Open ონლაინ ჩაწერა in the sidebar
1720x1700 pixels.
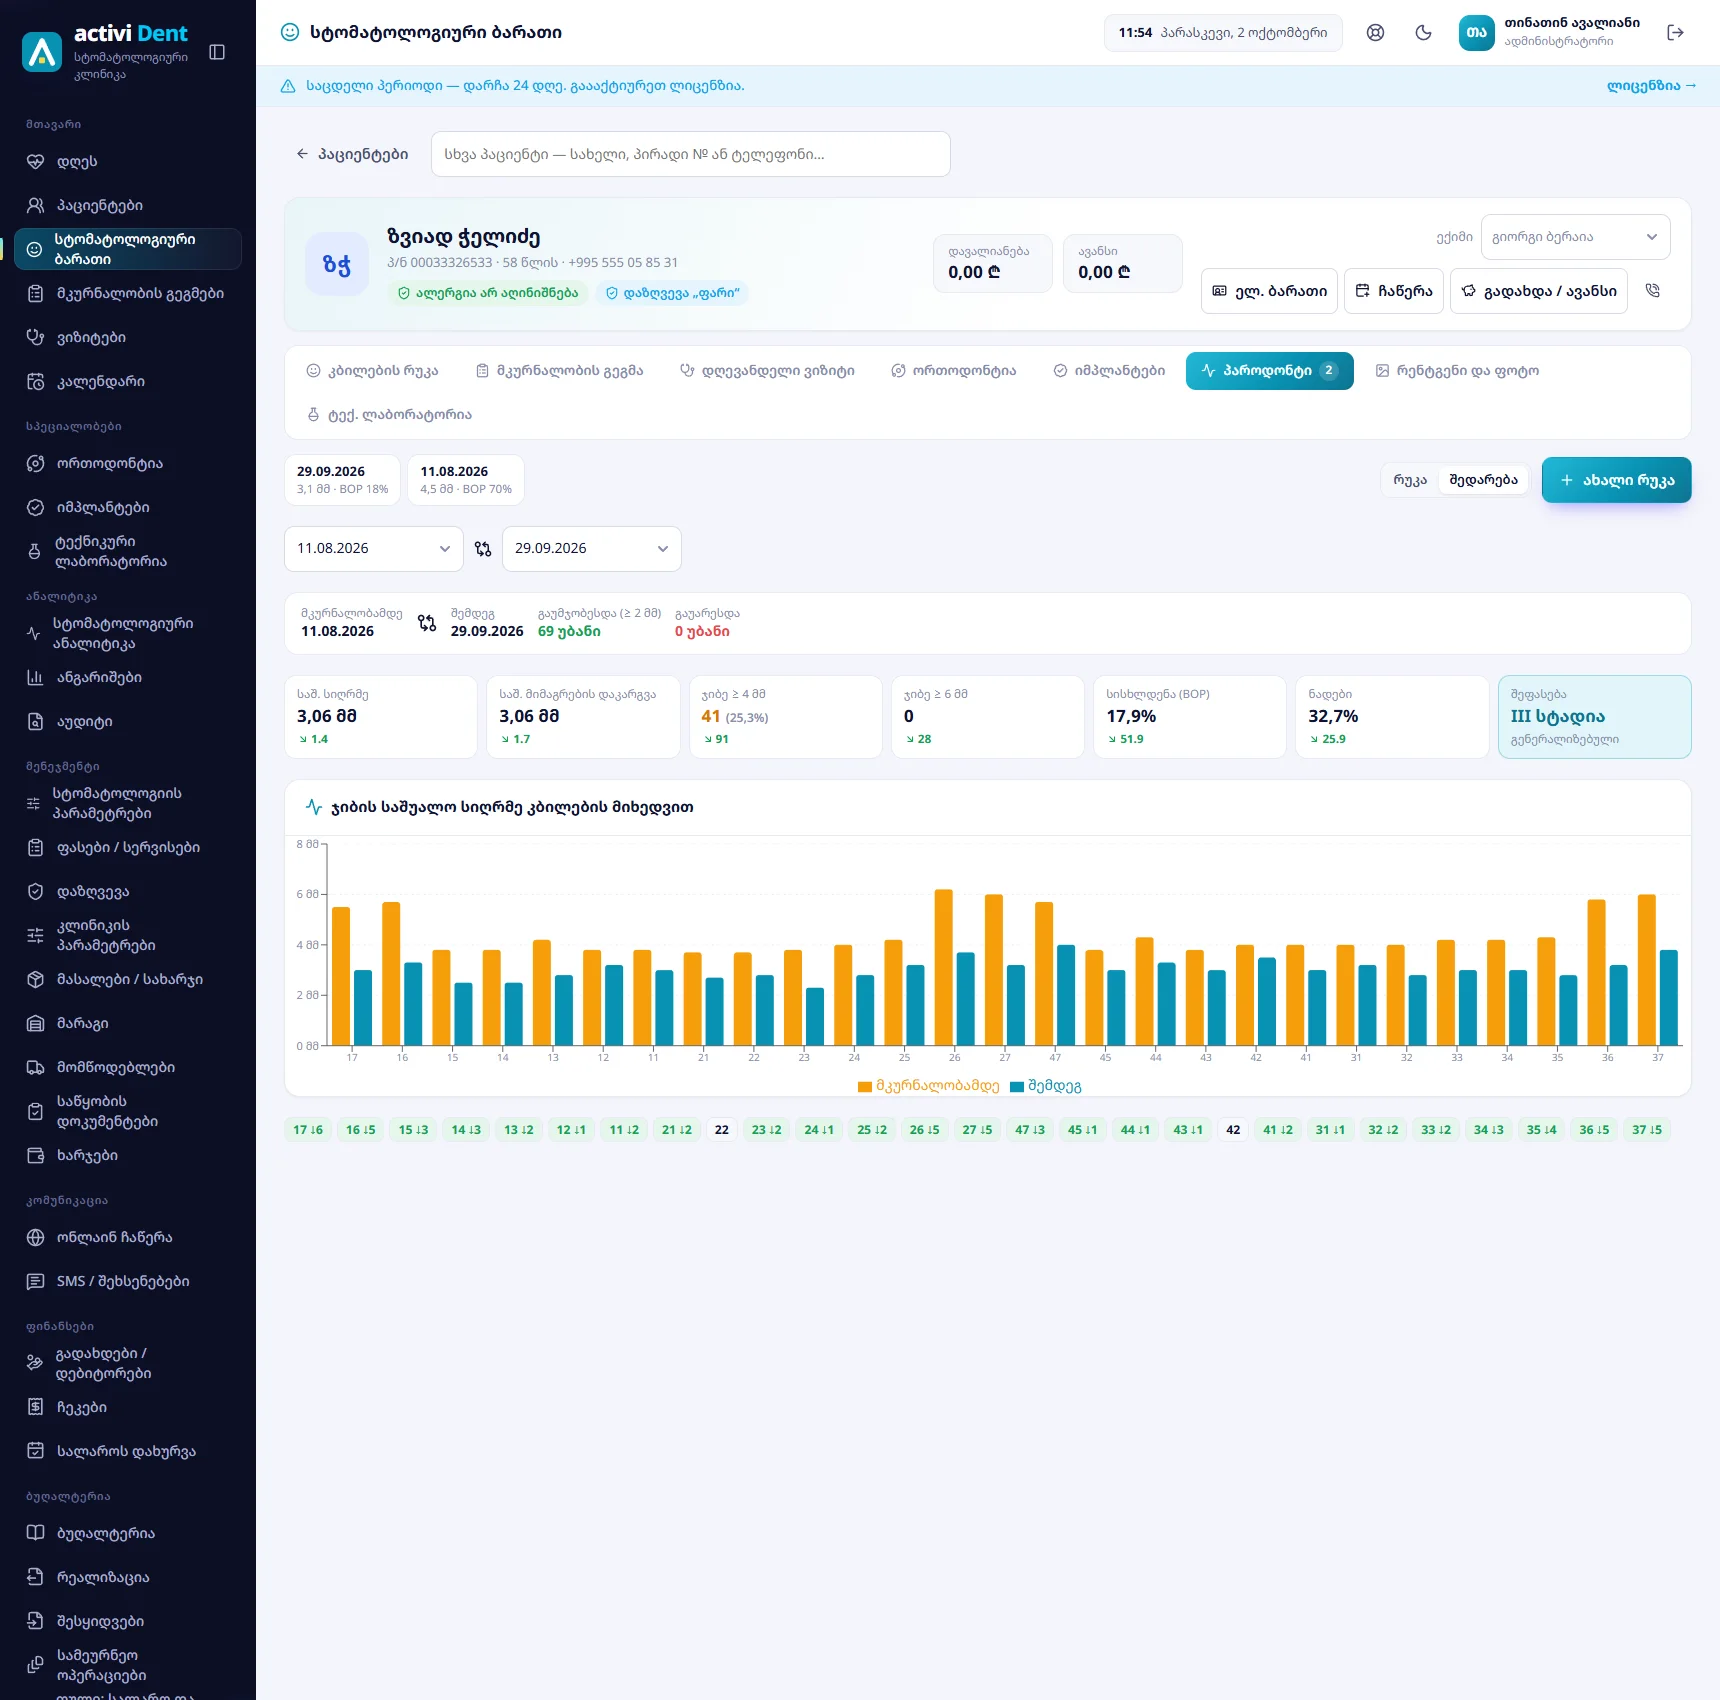click(x=128, y=1237)
